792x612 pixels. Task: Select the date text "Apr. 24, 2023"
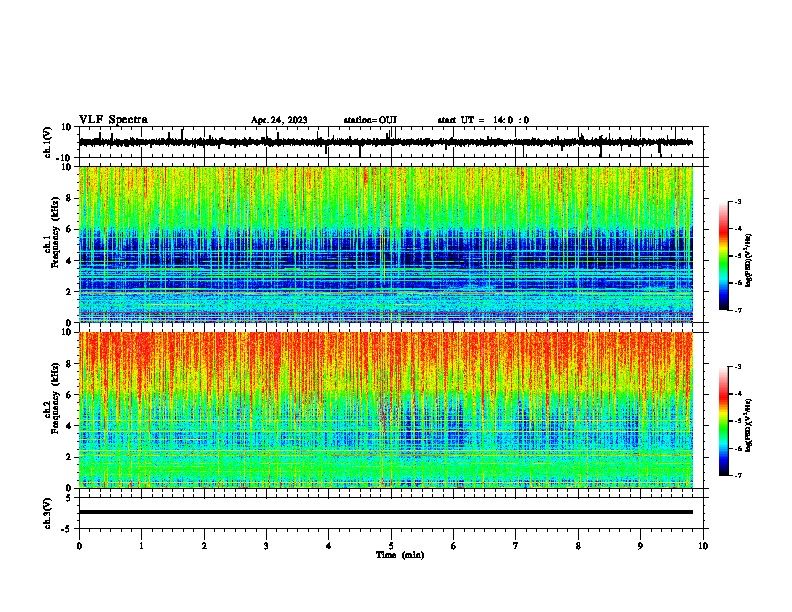click(x=279, y=120)
